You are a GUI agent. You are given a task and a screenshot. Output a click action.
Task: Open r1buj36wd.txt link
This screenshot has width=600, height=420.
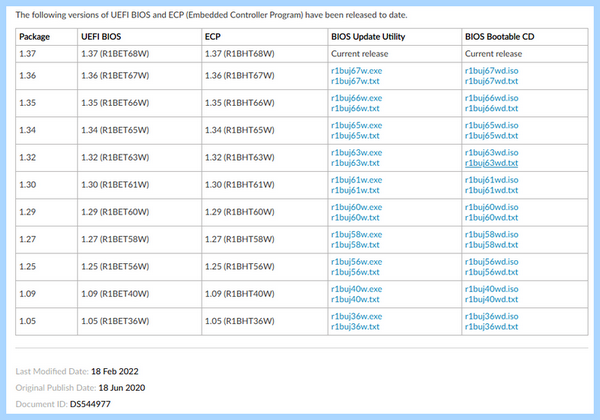491,327
